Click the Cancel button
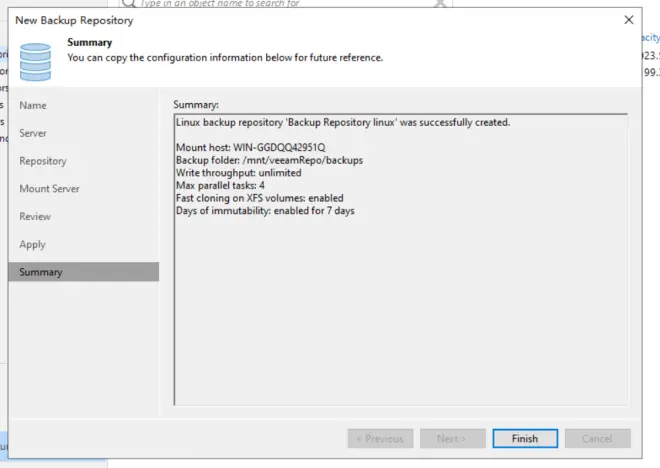This screenshot has height=468, width=660. point(597,439)
